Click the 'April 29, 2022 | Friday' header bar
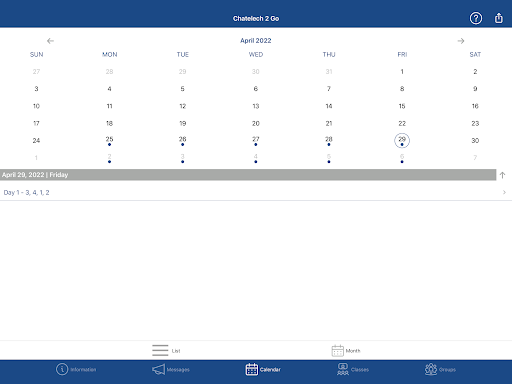 [248, 175]
